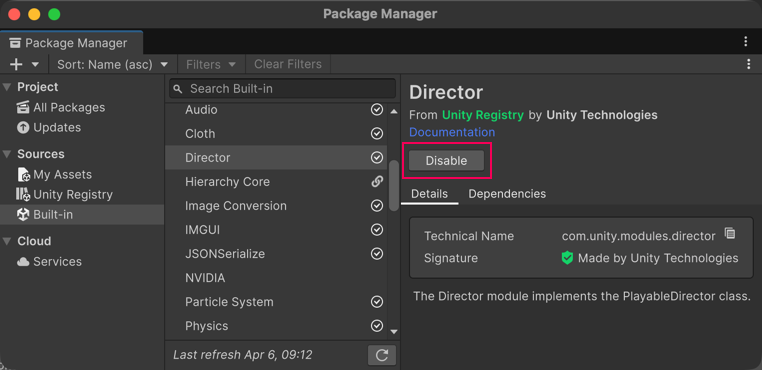Click the Unity Registry icon

[x=23, y=194]
